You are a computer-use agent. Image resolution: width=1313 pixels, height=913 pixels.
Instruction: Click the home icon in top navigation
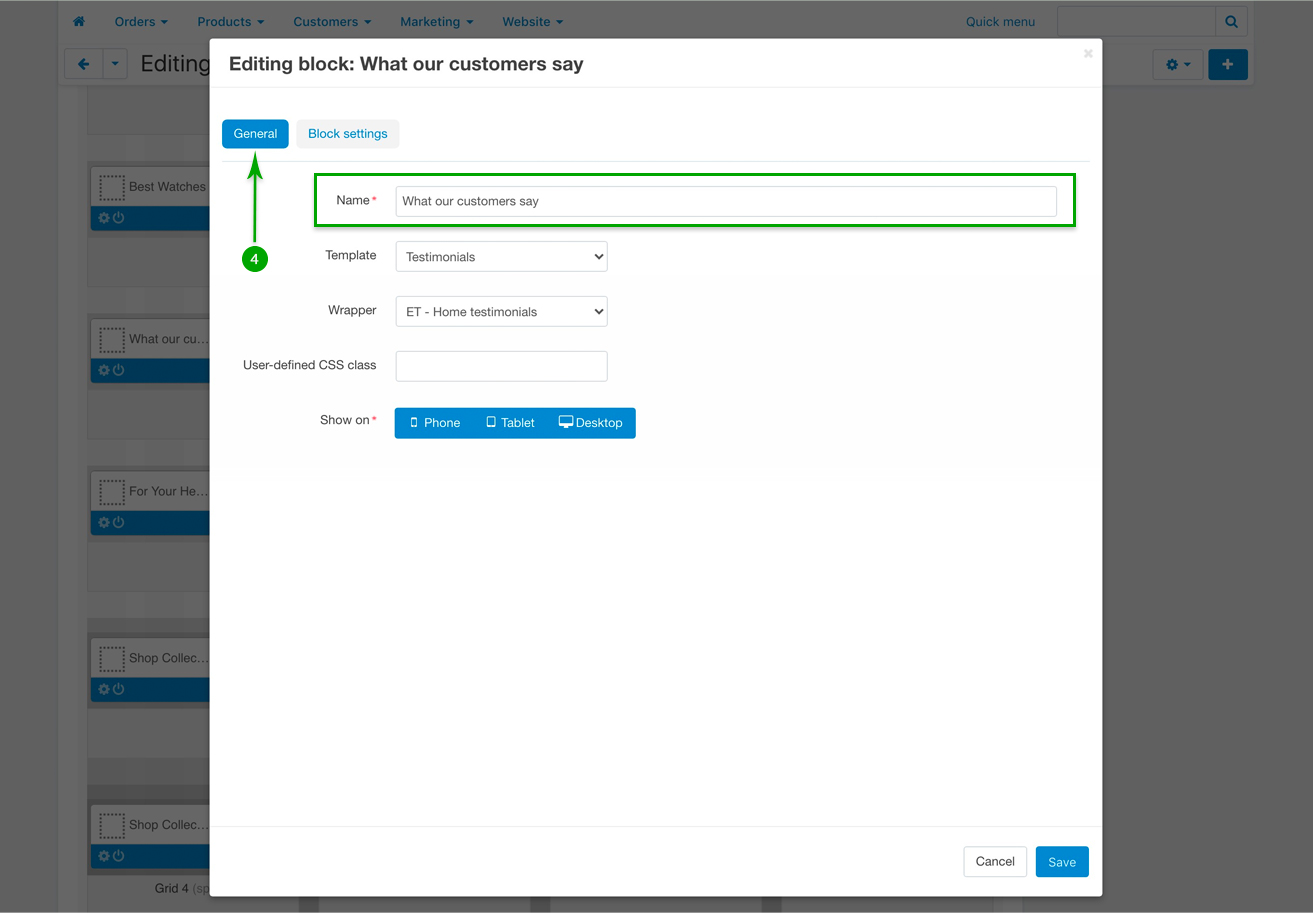(x=79, y=21)
